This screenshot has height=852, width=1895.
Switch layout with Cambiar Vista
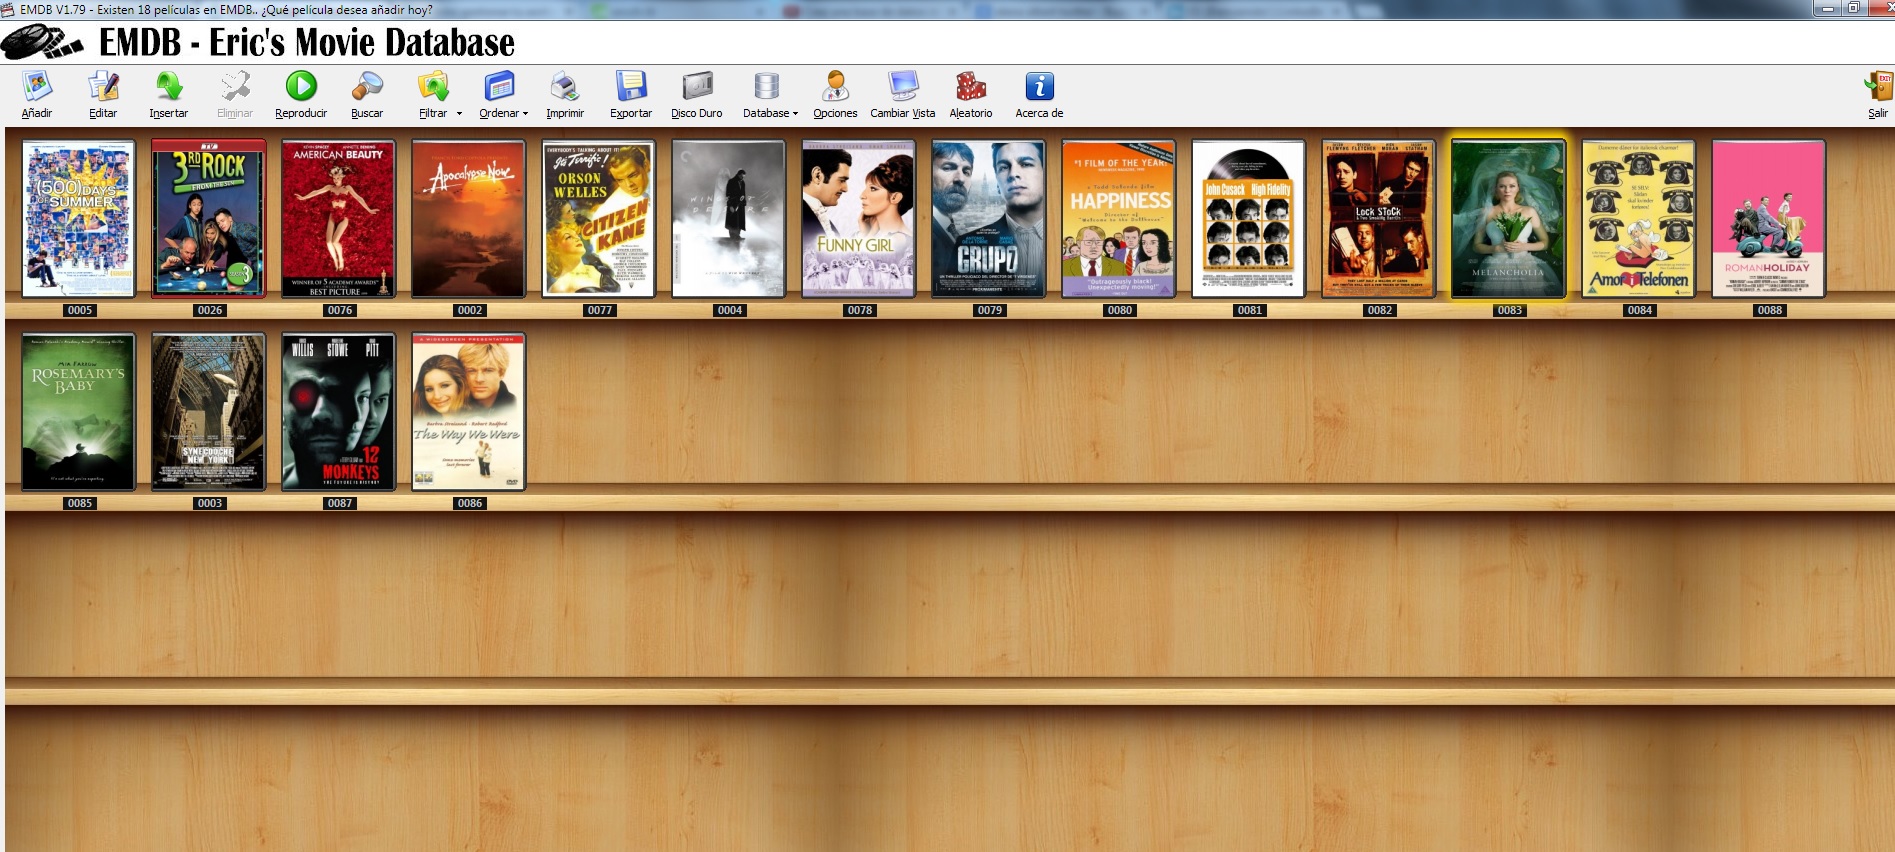(902, 88)
